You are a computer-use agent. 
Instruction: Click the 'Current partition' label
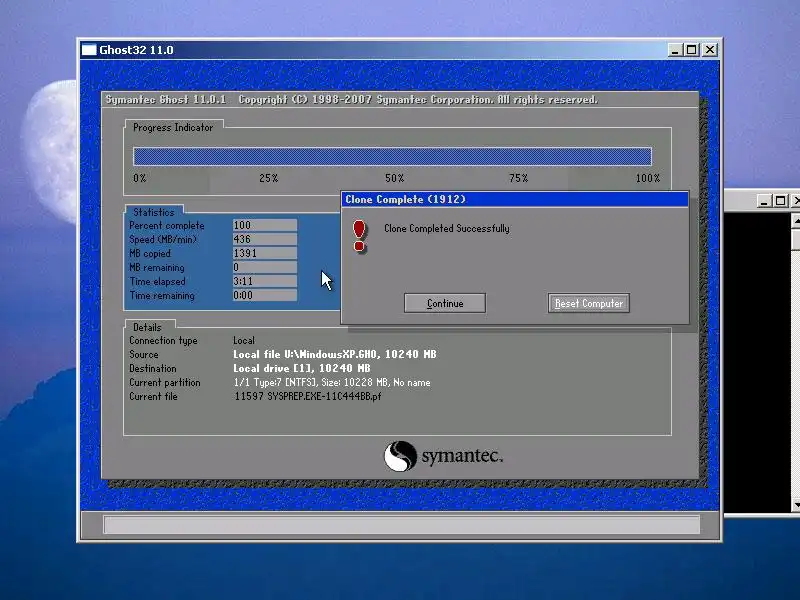click(164, 383)
